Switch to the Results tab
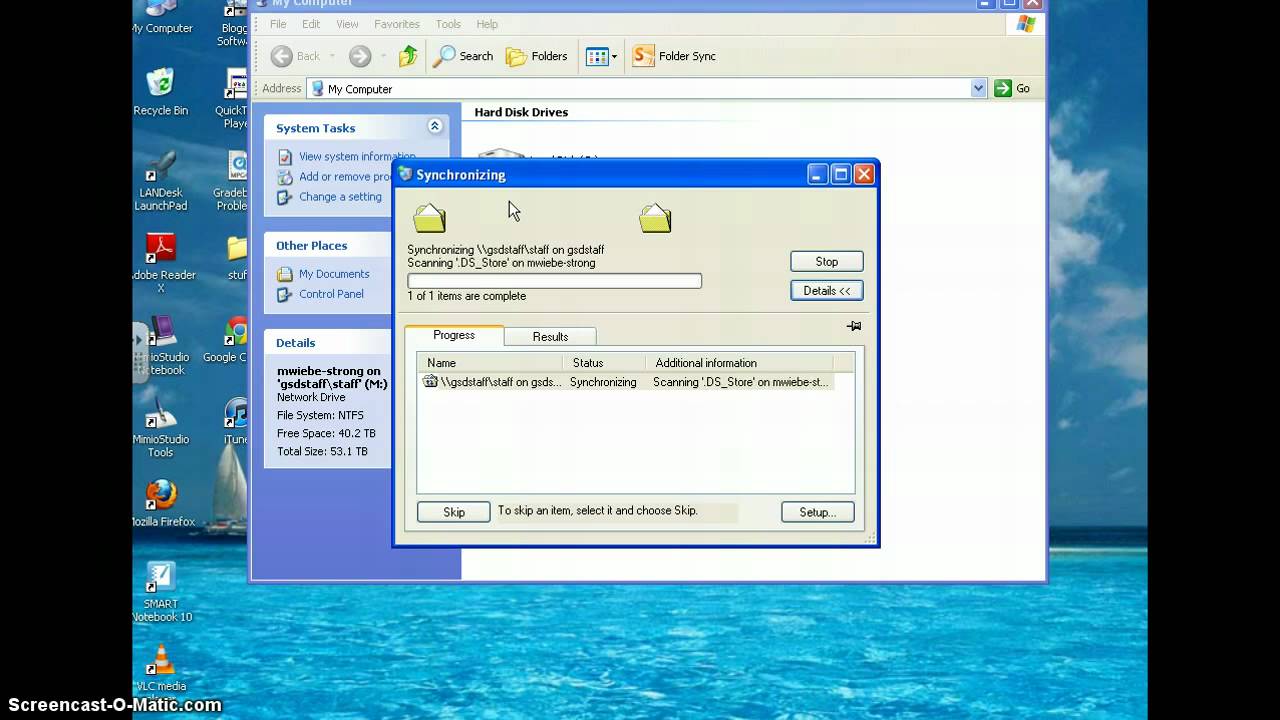 550,337
